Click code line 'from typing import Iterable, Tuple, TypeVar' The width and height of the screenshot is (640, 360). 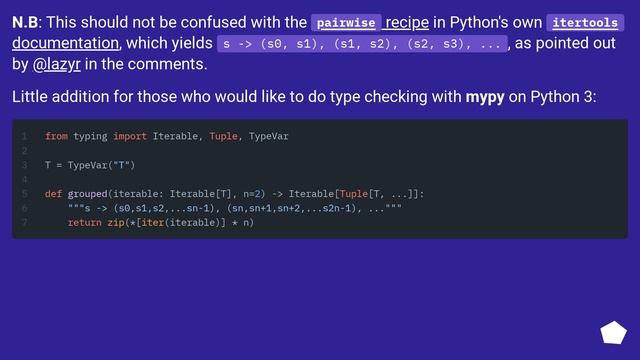pyautogui.click(x=167, y=136)
